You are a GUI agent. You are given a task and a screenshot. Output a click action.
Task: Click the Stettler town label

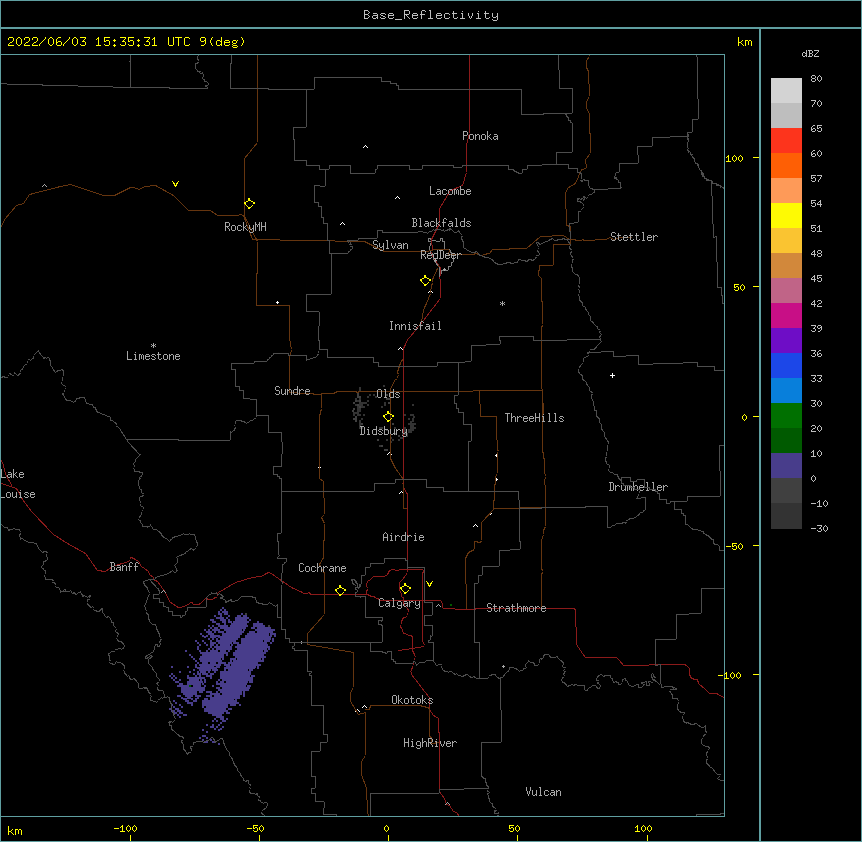tap(634, 237)
